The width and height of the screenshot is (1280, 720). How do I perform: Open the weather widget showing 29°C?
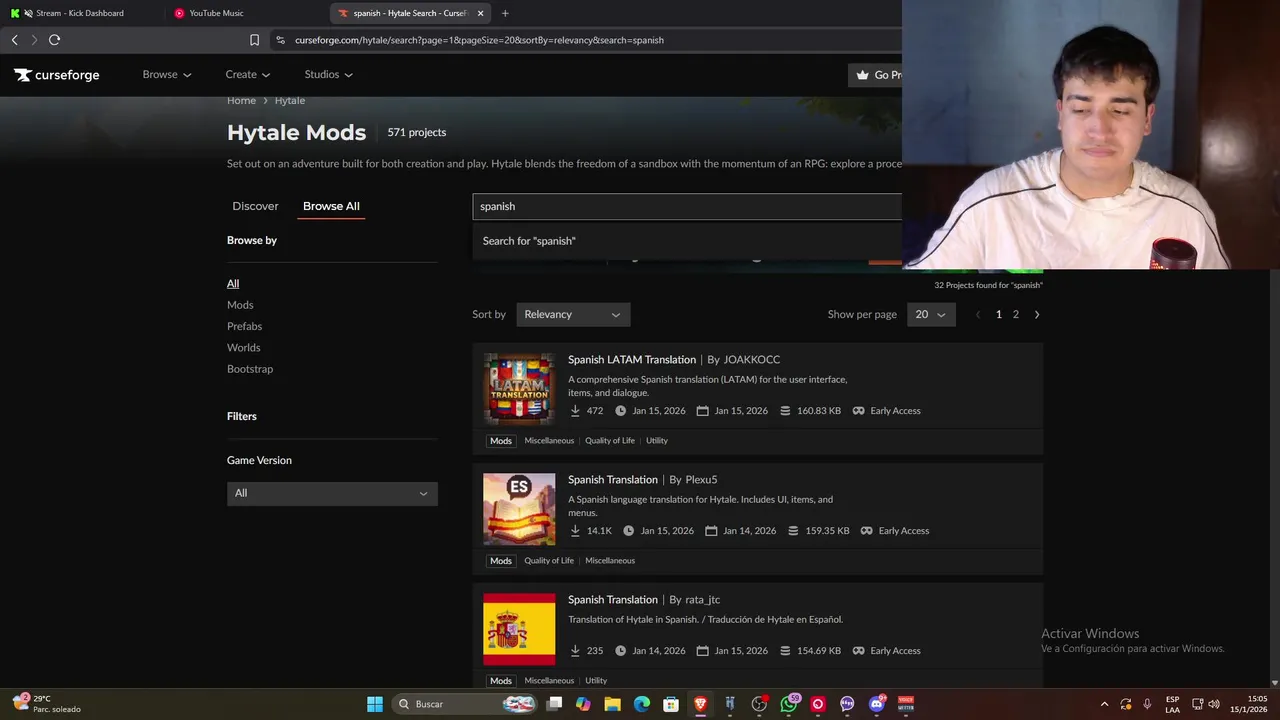(x=46, y=704)
